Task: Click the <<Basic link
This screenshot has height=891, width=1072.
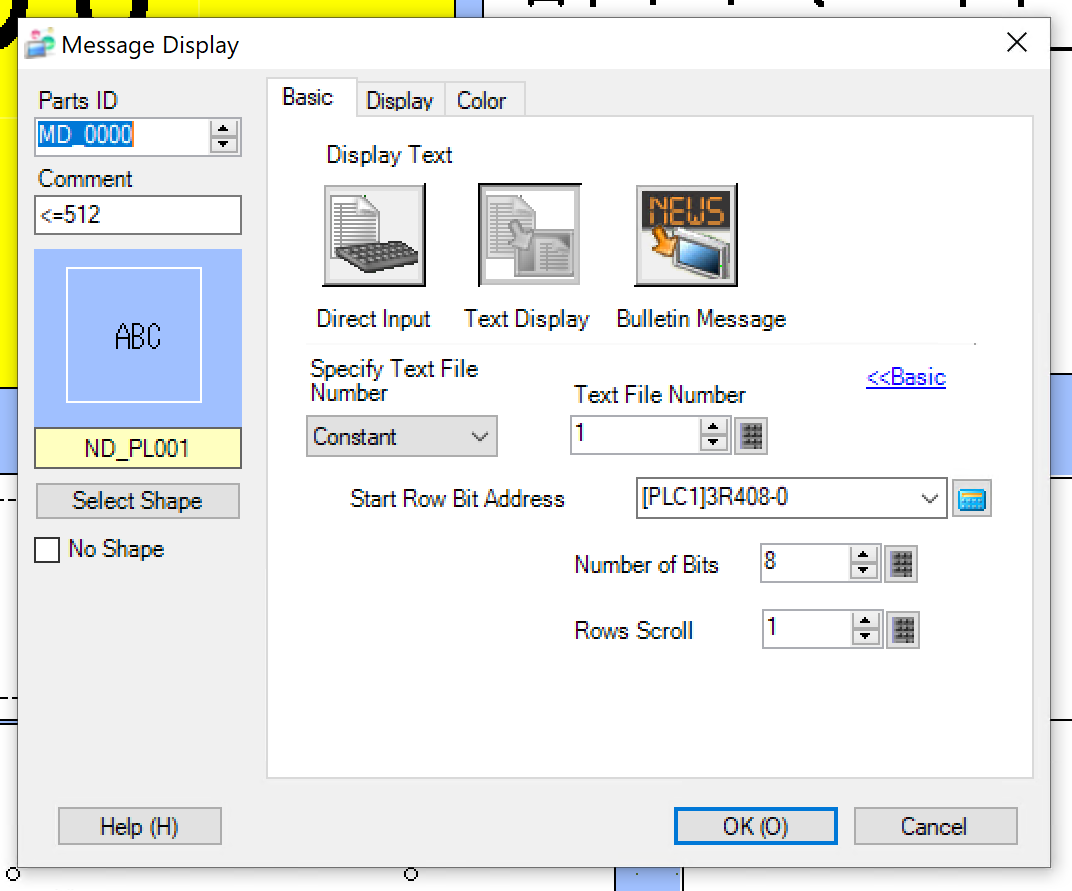Action: [905, 377]
